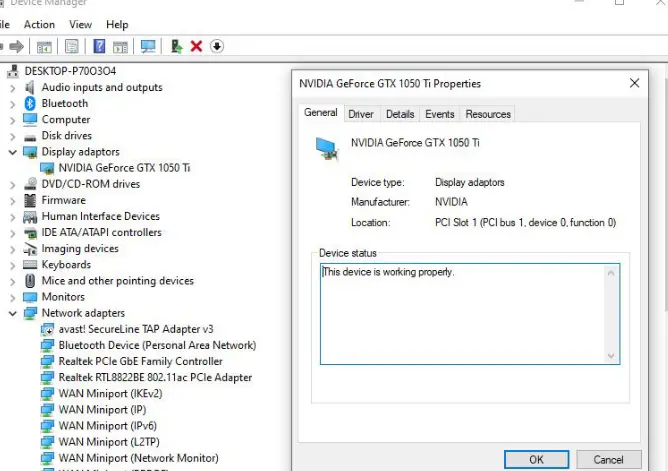Viewport: 668px width, 471px height.
Task: Expand Imaging devices node
Action: tap(12, 249)
